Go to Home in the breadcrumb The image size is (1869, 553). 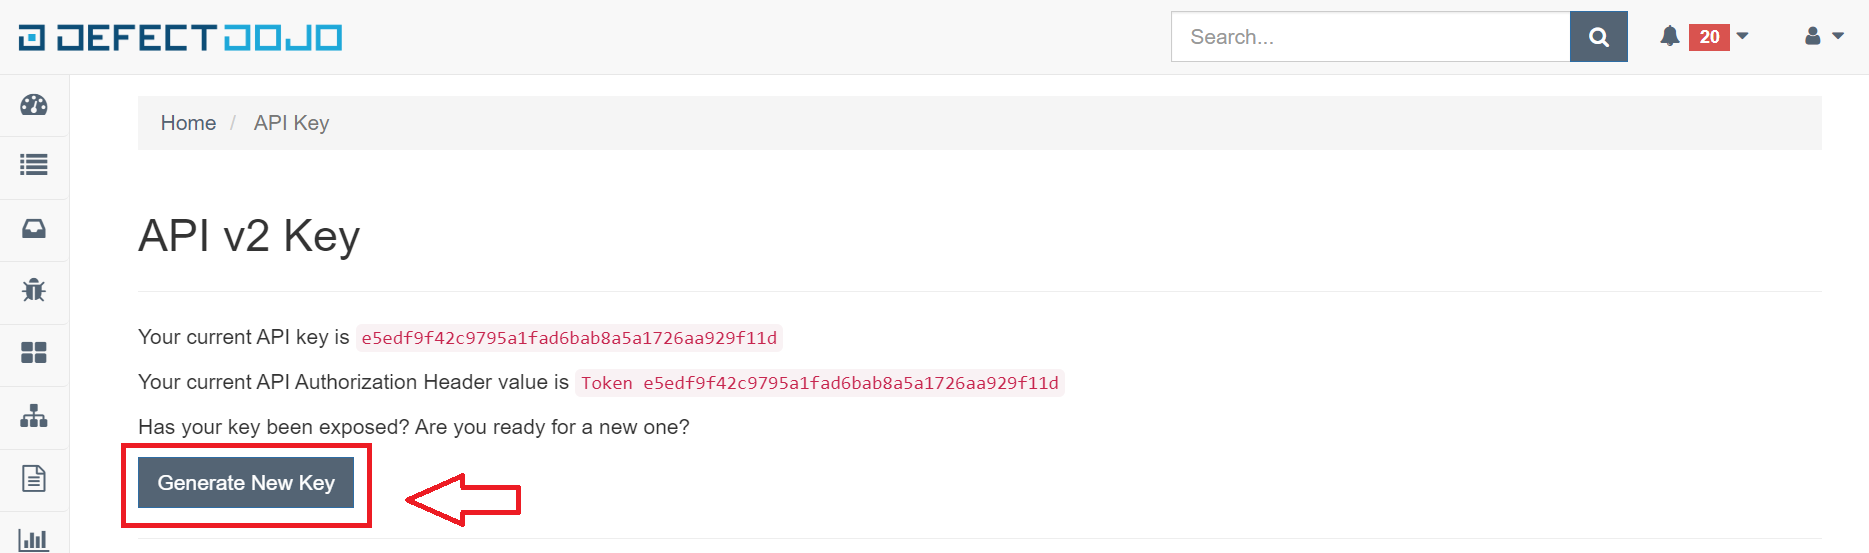point(188,123)
